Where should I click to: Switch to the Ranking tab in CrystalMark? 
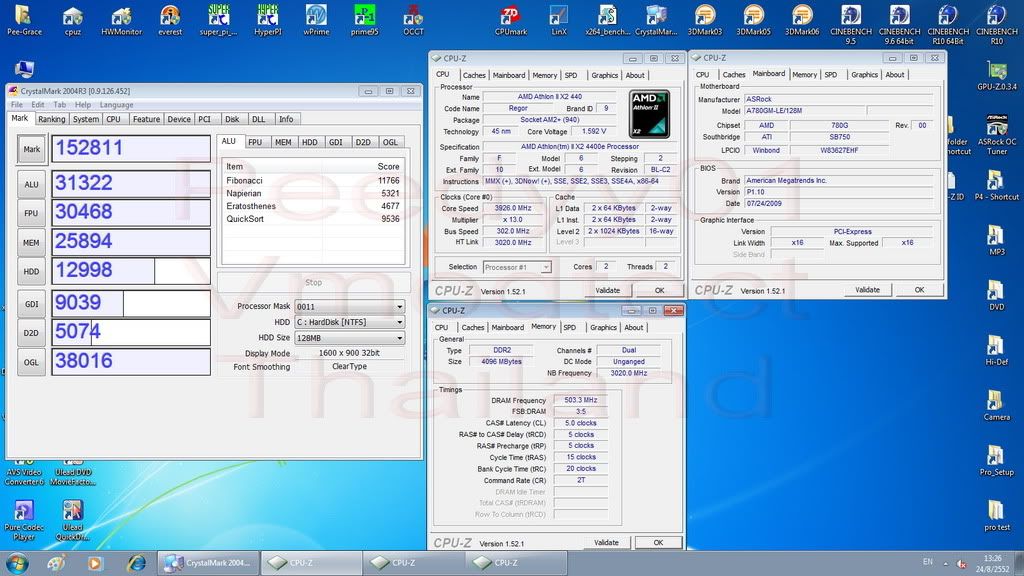(x=51, y=119)
